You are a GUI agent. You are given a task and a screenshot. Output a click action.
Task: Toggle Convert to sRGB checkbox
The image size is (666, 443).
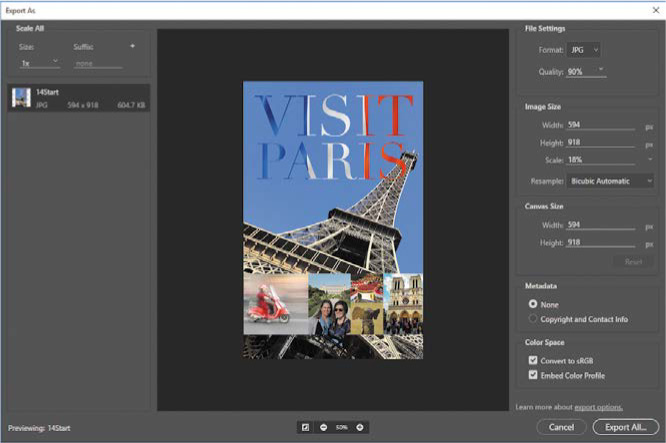(533, 360)
